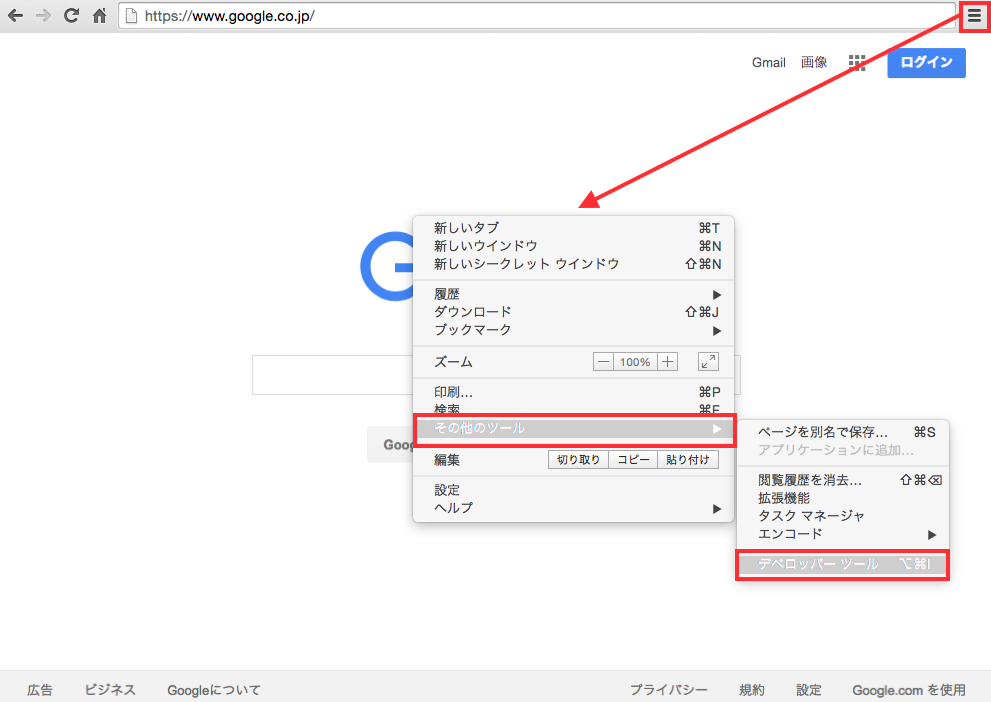Click the forward navigation arrow
Viewport: 991px width, 702px height.
pos(42,15)
